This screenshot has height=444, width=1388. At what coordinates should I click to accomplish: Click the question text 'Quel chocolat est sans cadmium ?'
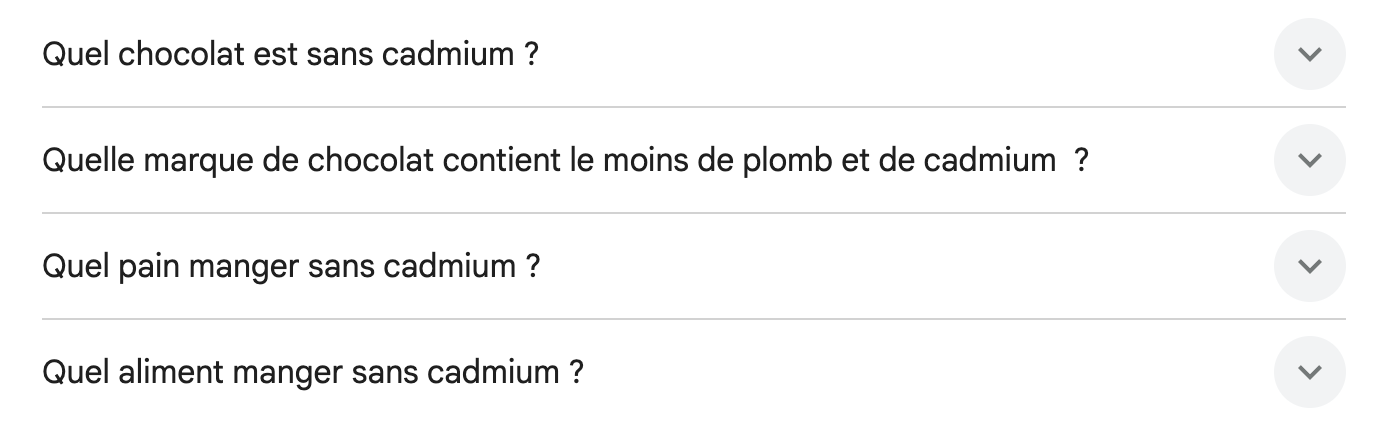290,54
